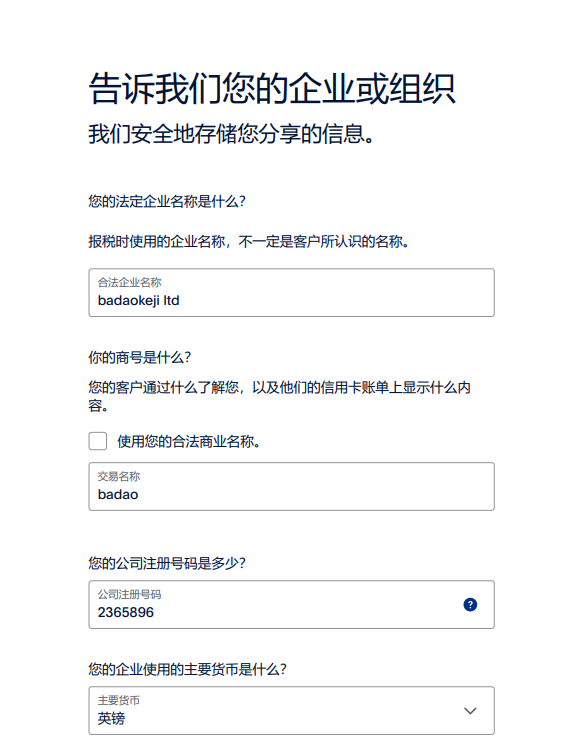Click the badaokeji ltd text
The image size is (568, 753).
[x=138, y=301]
